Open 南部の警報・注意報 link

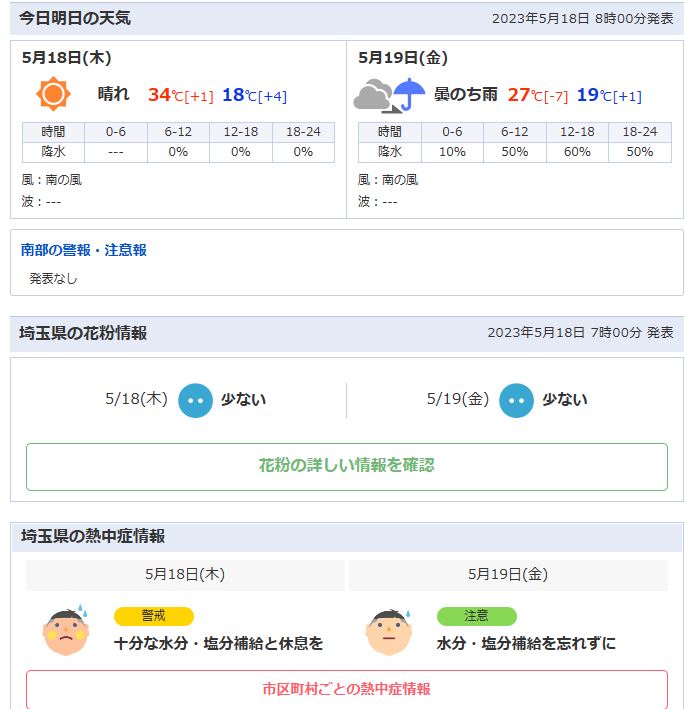(84, 250)
